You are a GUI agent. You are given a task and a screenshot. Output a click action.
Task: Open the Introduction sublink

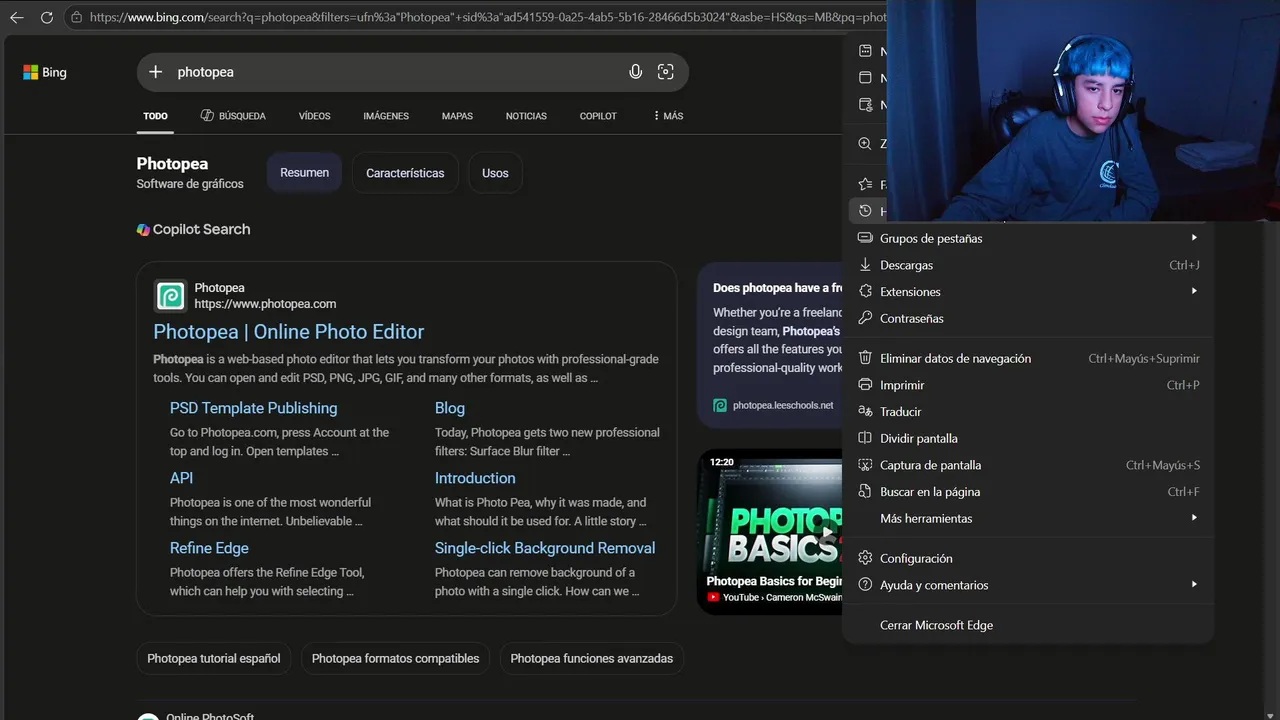click(x=475, y=478)
